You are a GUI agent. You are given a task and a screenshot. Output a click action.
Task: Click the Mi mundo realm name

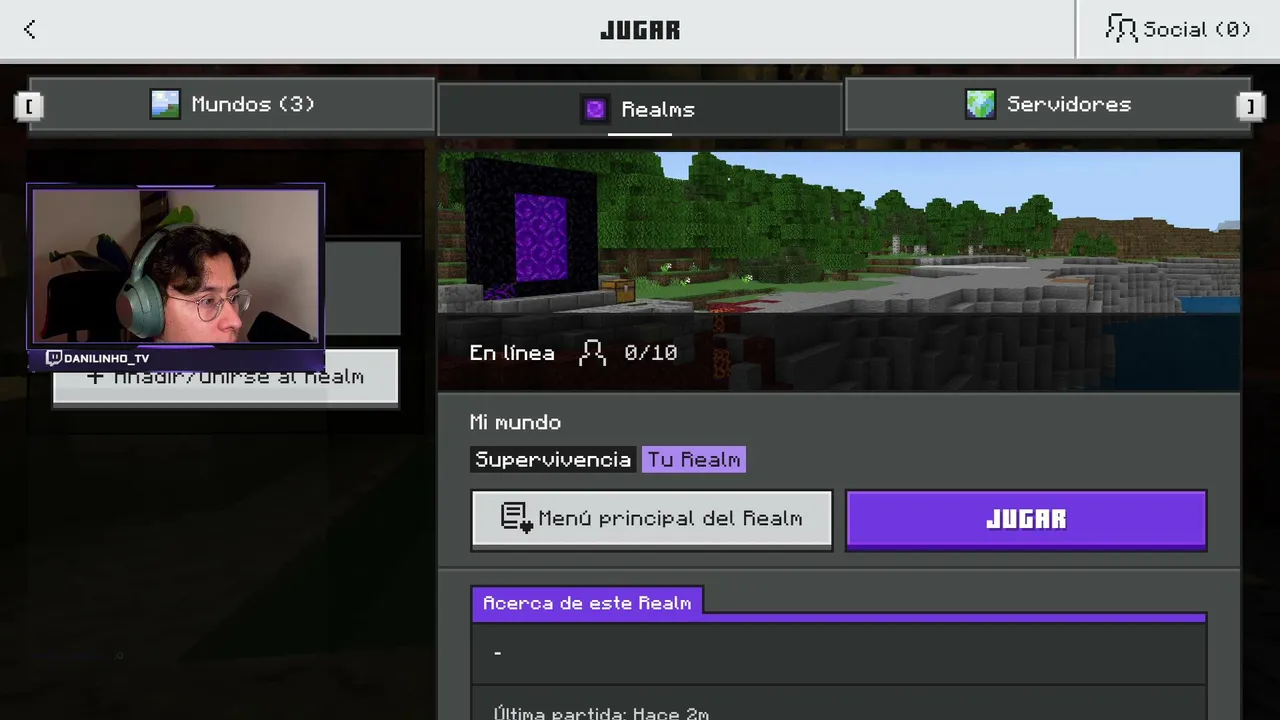[515, 422]
